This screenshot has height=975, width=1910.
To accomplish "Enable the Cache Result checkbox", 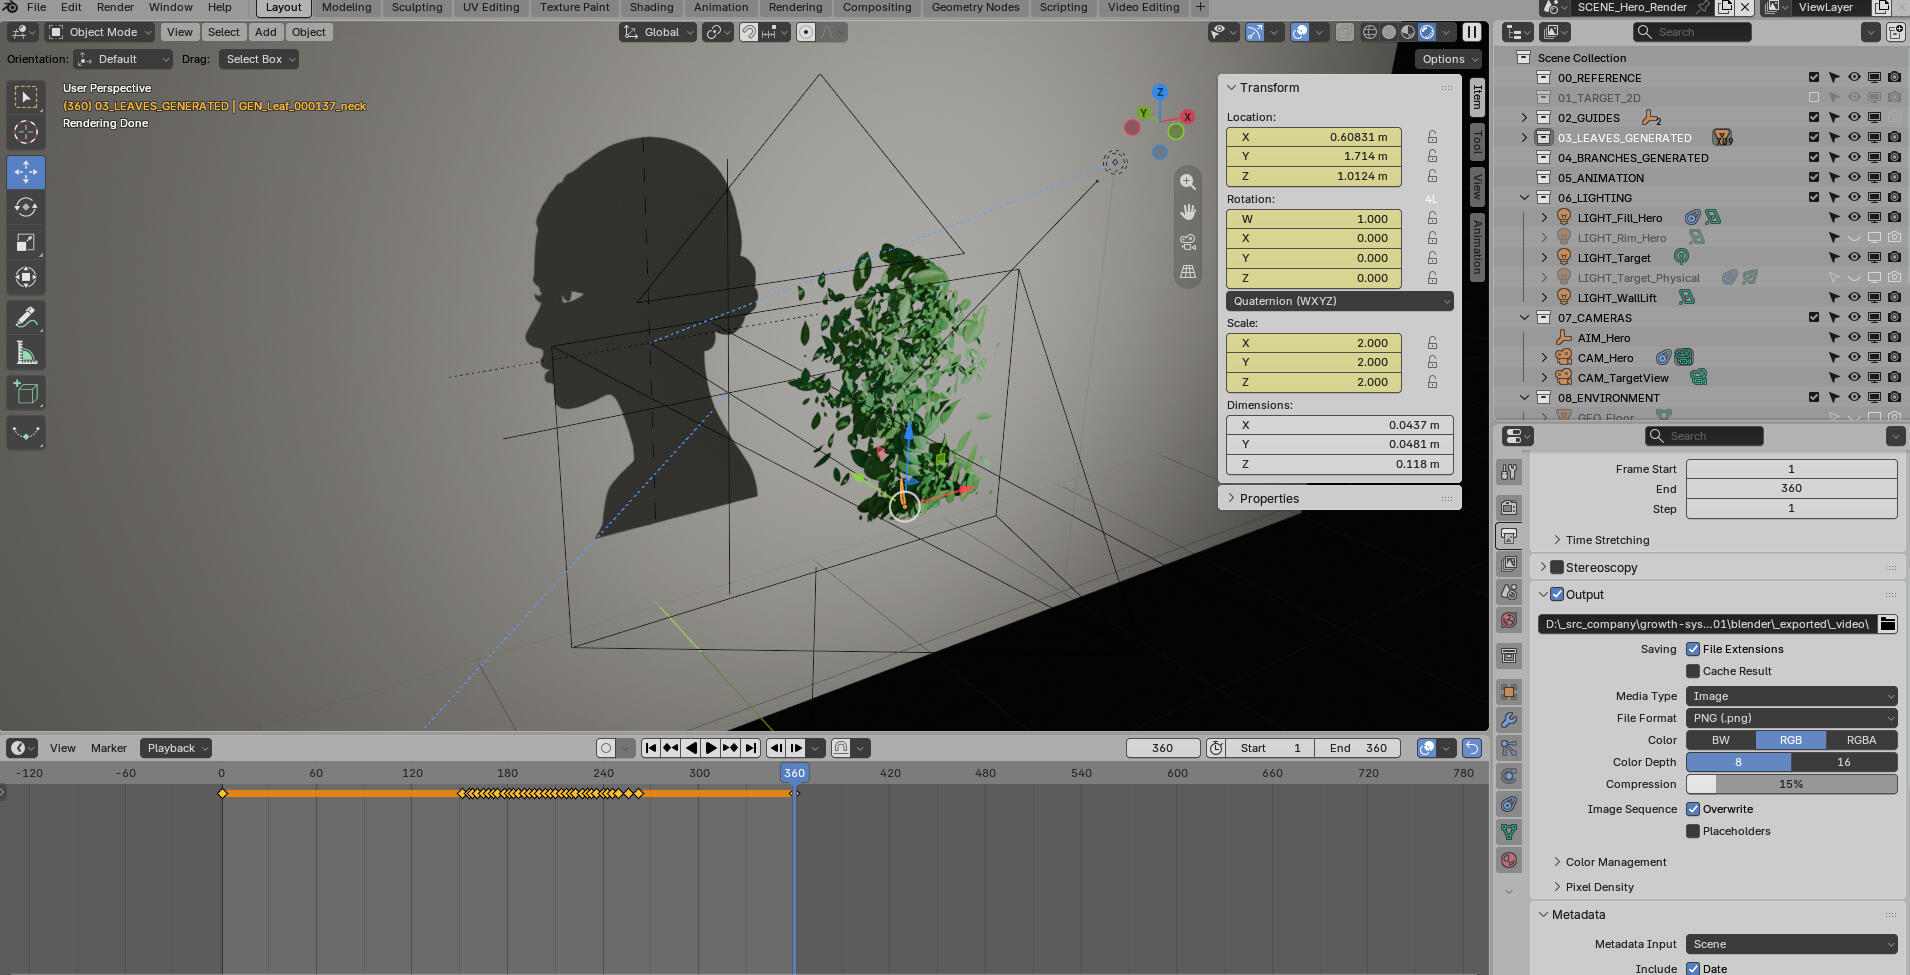I will [1693, 671].
